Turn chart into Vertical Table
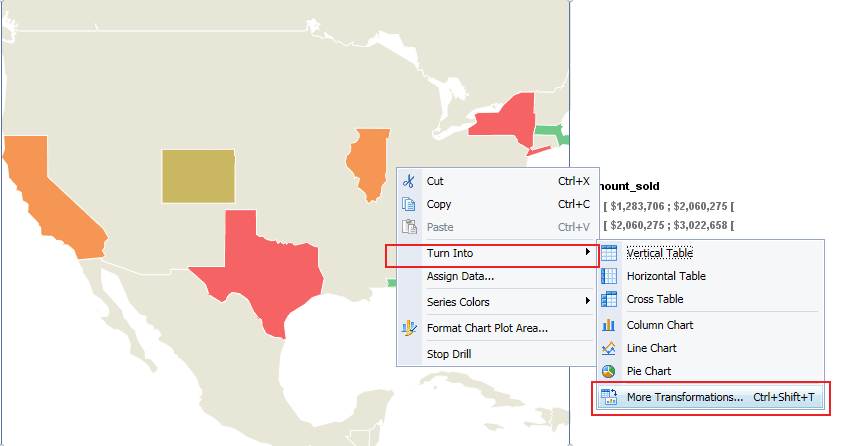855x446 pixels. [711, 253]
